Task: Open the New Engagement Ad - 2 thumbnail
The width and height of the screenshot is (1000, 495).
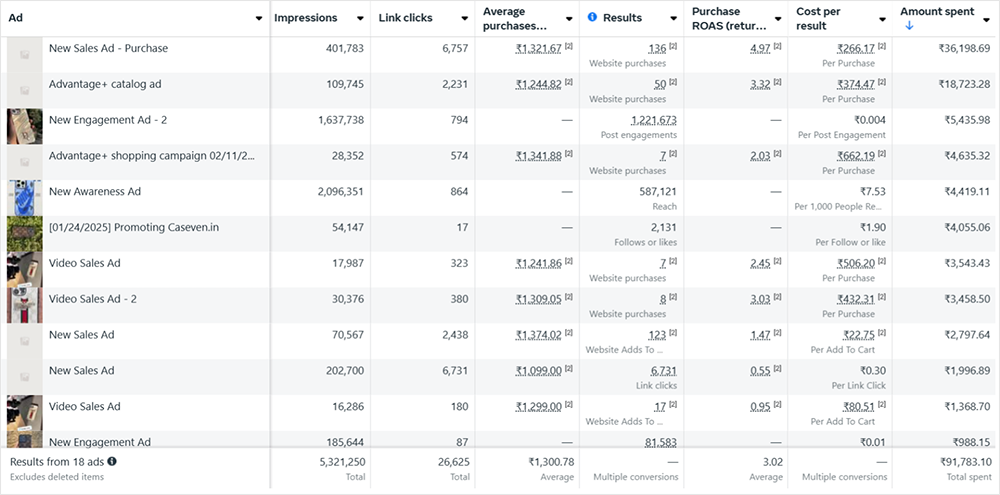Action: 25,127
